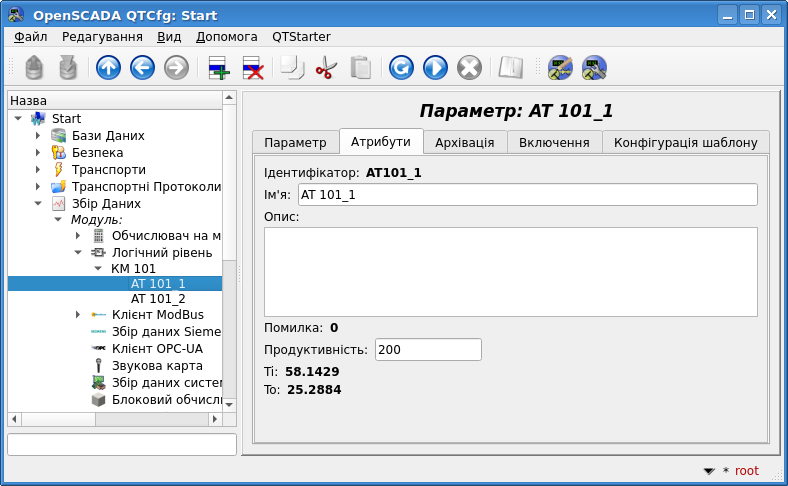Collapse the Збір Даних node

(38, 204)
